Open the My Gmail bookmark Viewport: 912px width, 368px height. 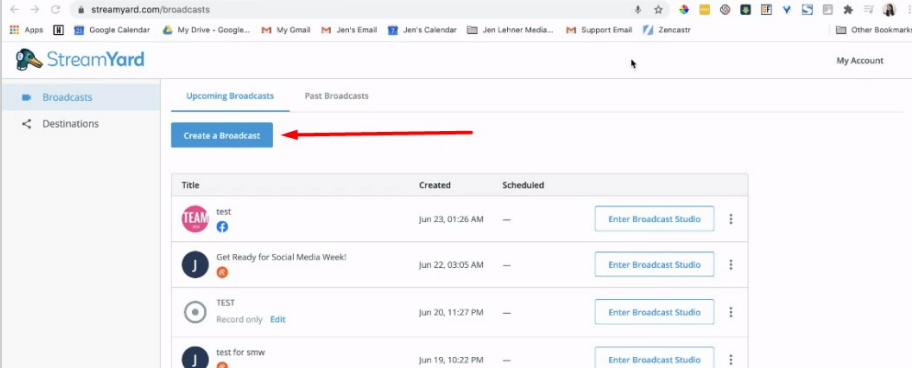[286, 30]
